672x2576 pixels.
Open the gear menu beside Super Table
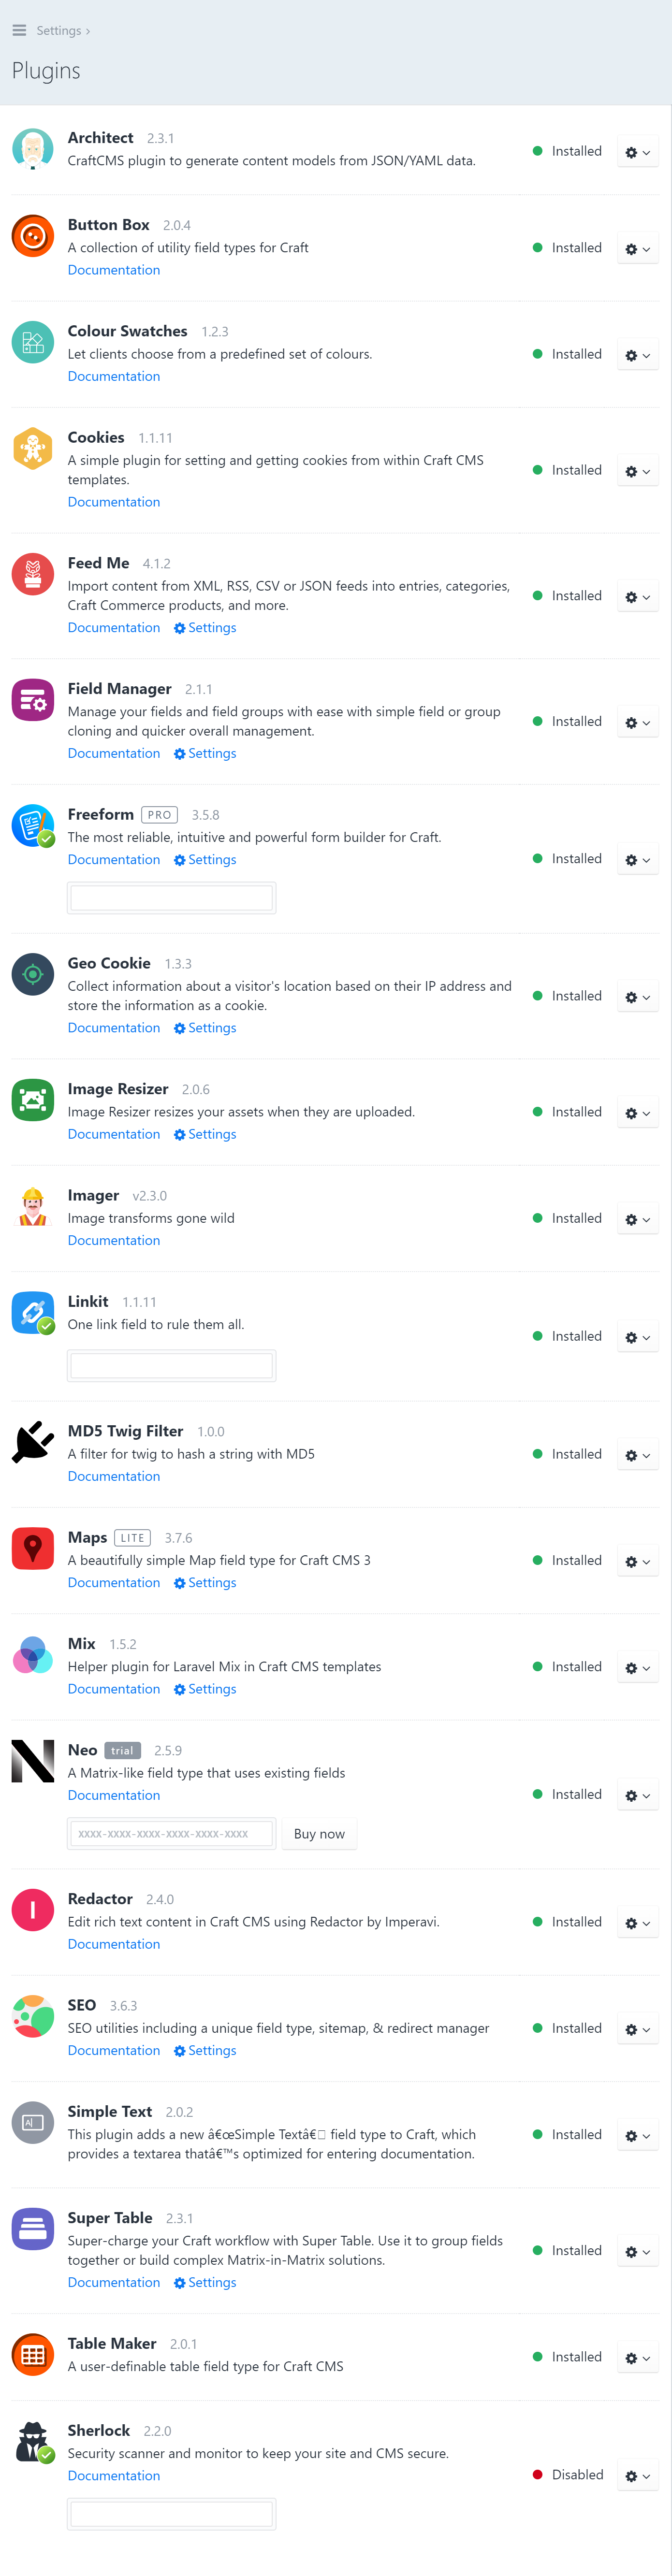coord(637,2252)
